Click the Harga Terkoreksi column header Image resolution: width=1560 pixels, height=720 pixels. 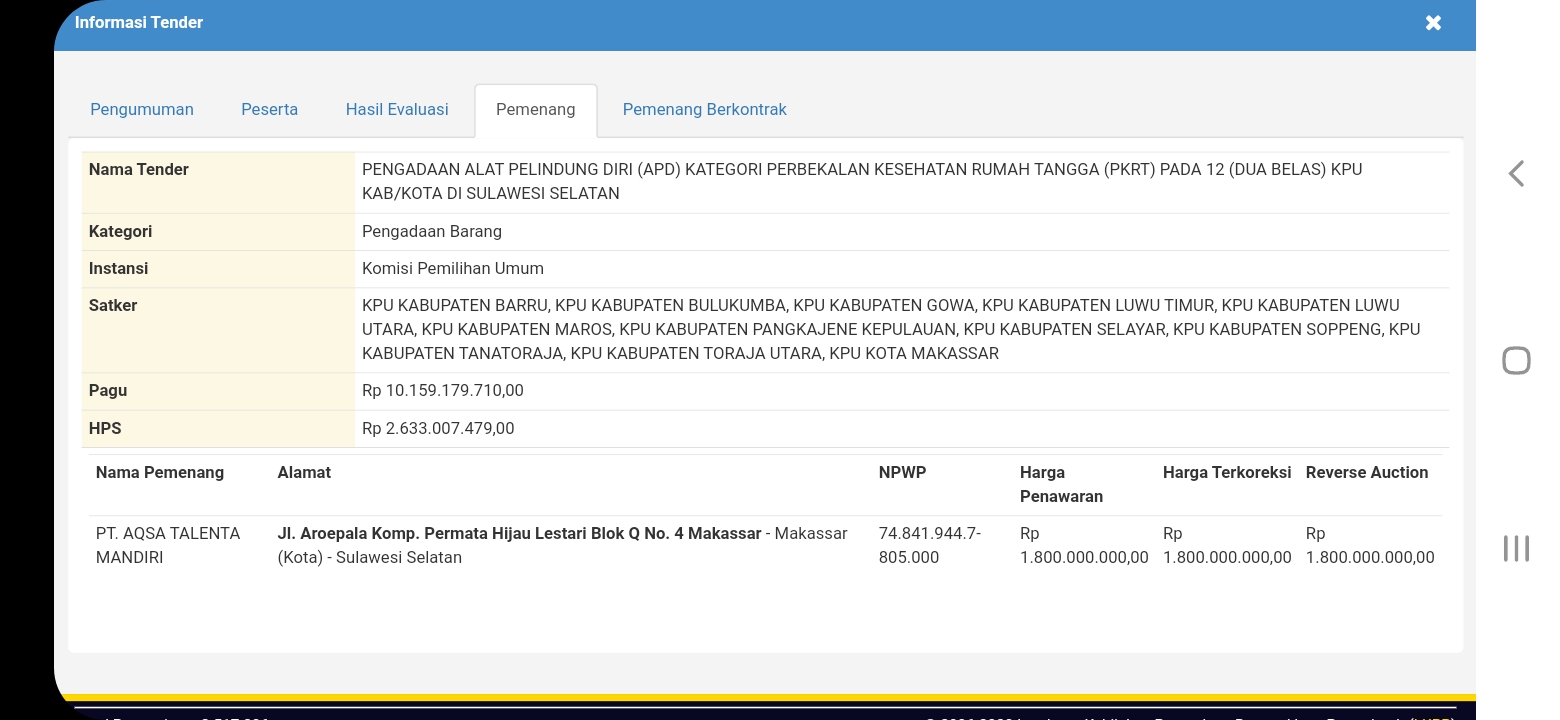tap(1226, 472)
